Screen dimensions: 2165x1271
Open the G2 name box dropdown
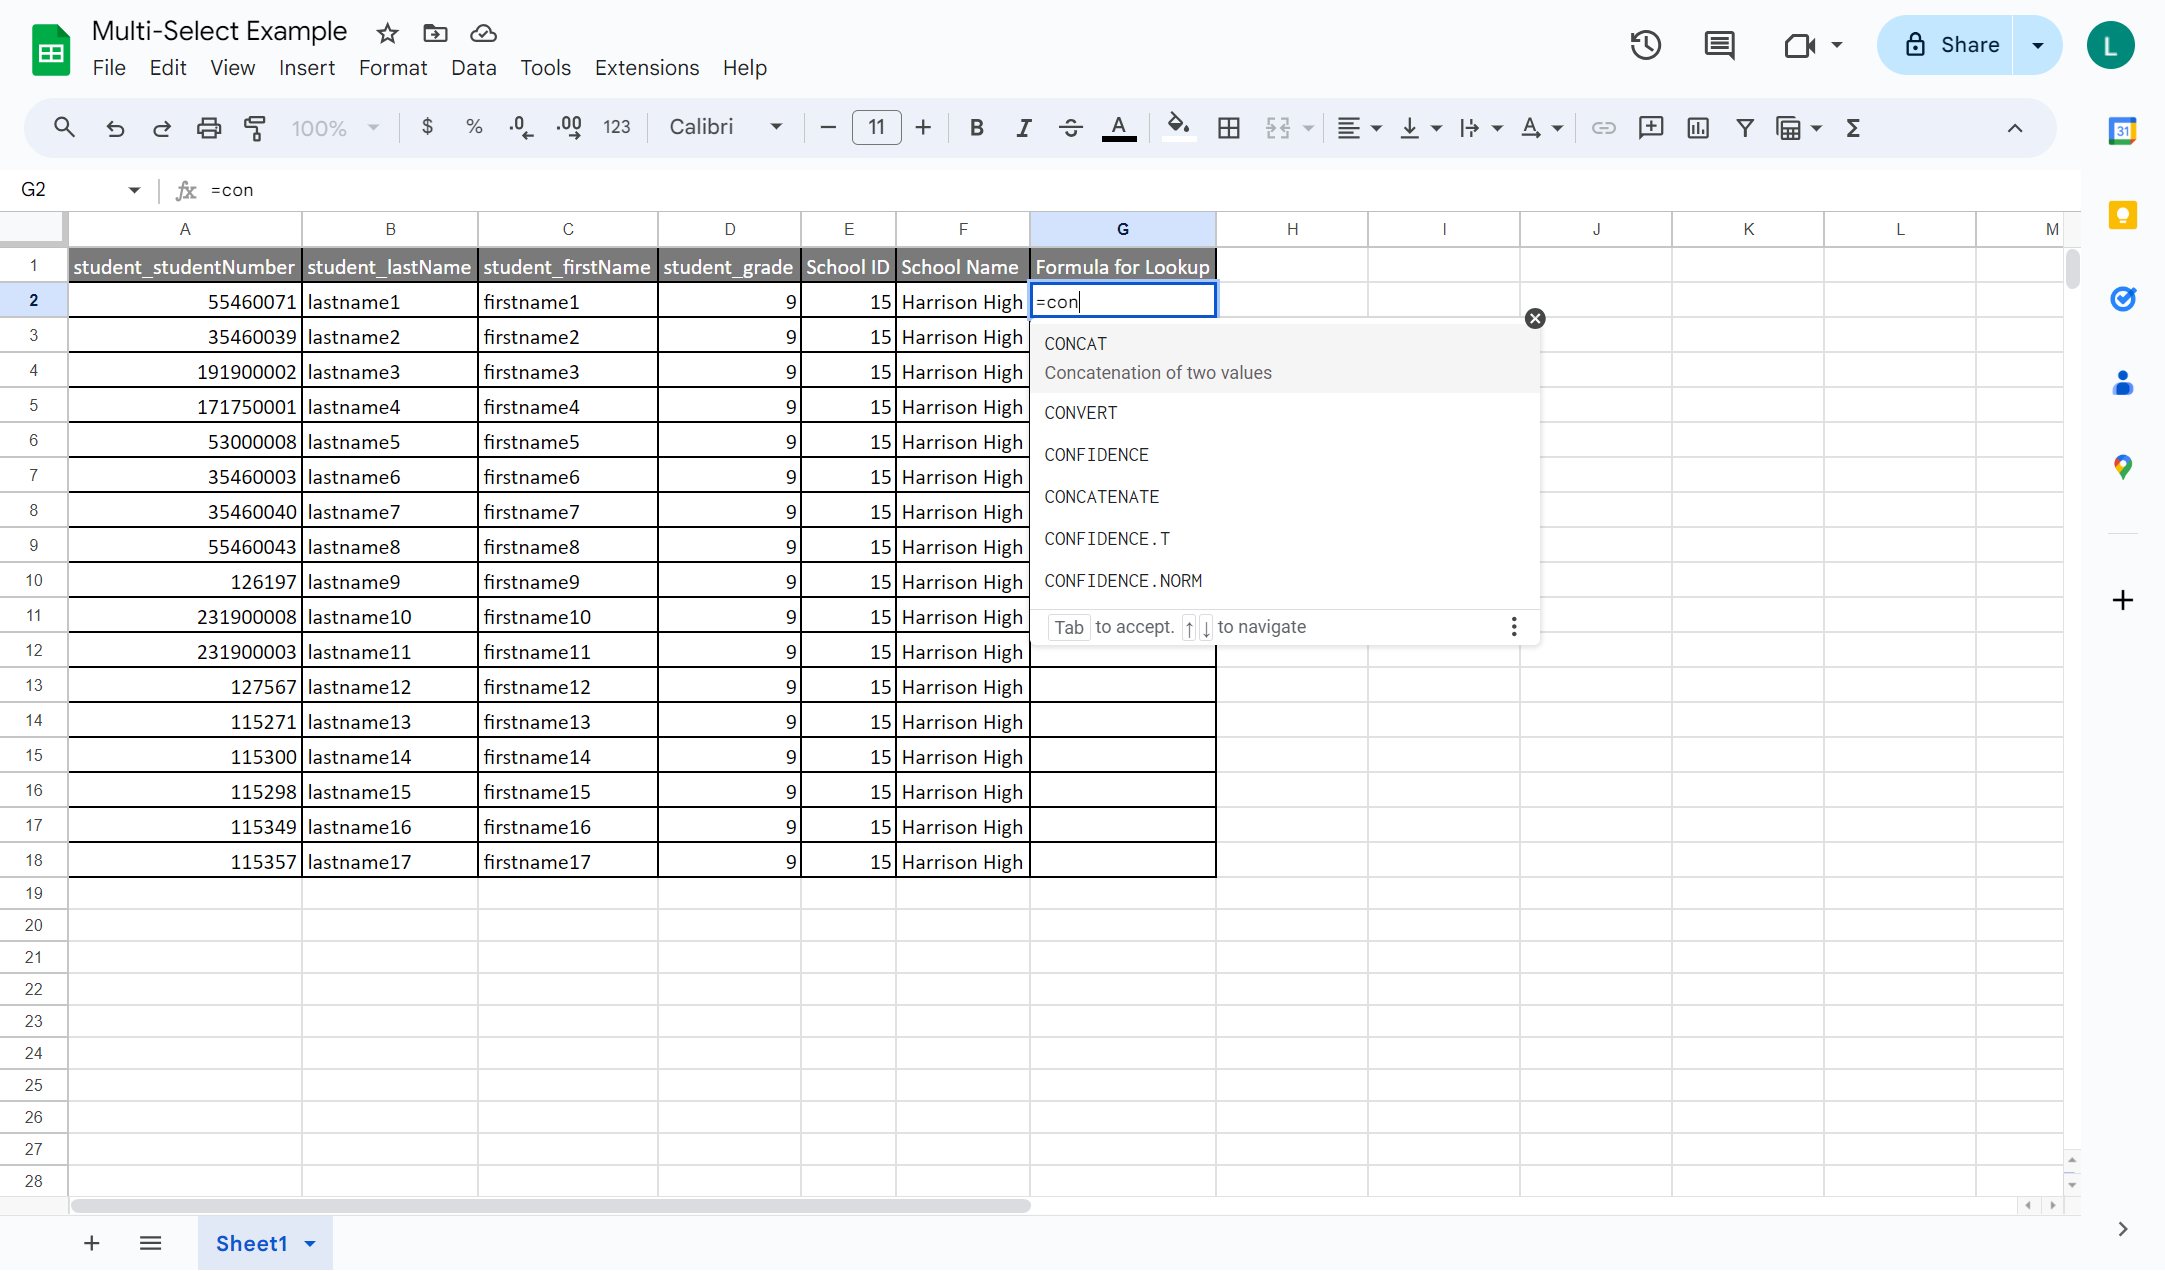(x=134, y=190)
